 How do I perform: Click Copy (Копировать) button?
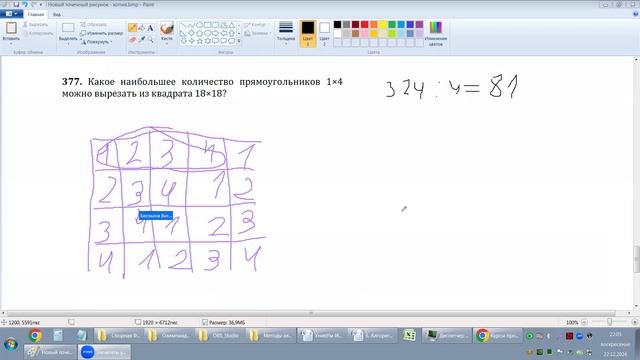click(x=38, y=33)
